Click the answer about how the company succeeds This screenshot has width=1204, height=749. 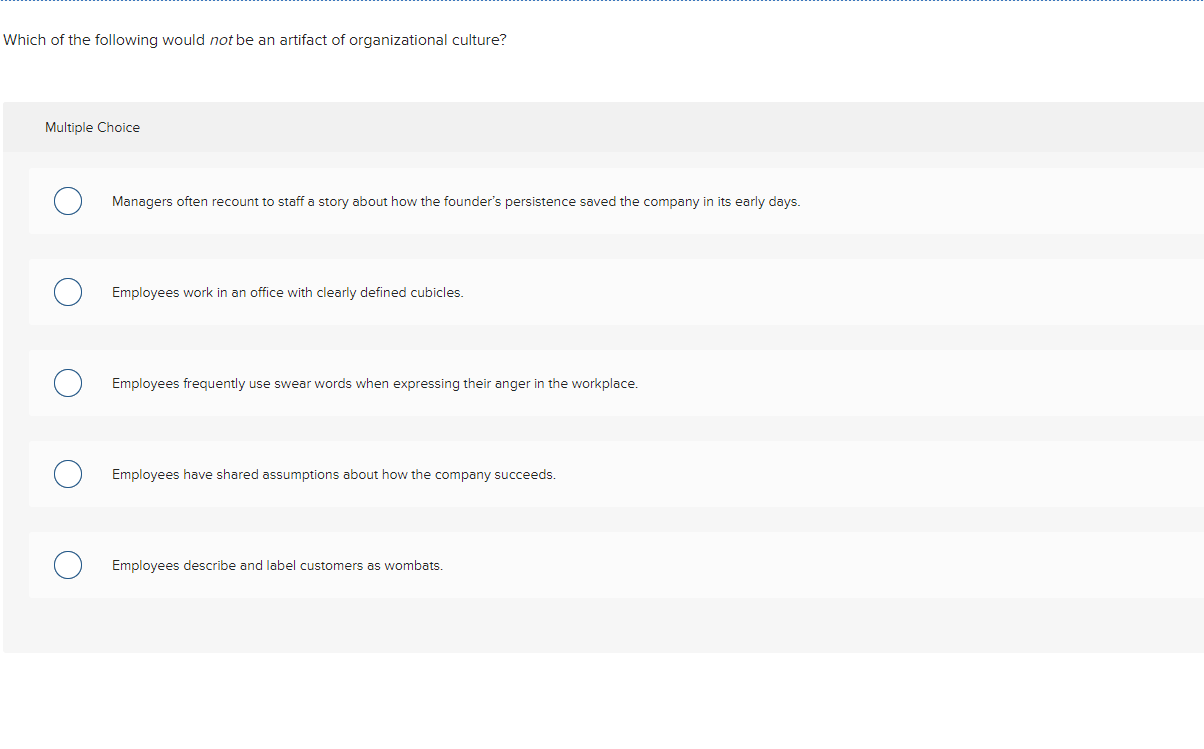pyautogui.click(x=334, y=474)
